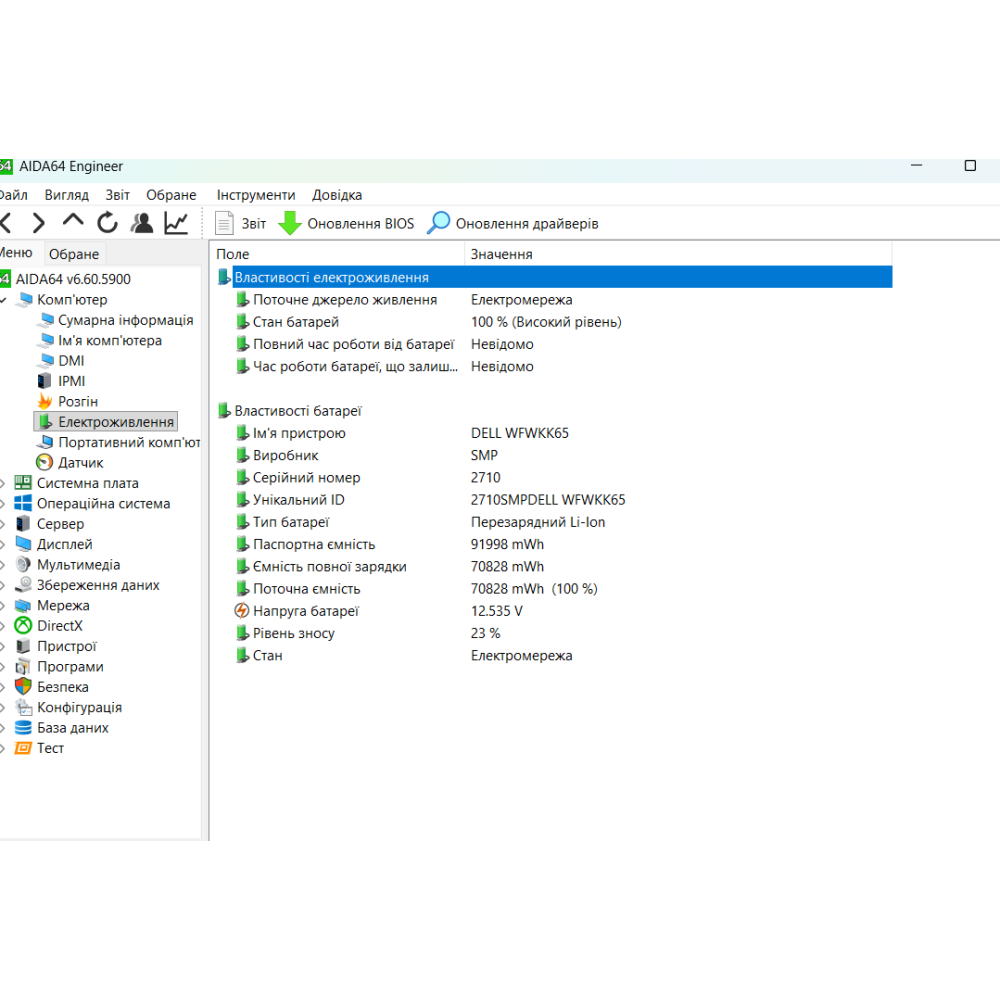Maximize the AIDA64 window

pyautogui.click(x=969, y=166)
